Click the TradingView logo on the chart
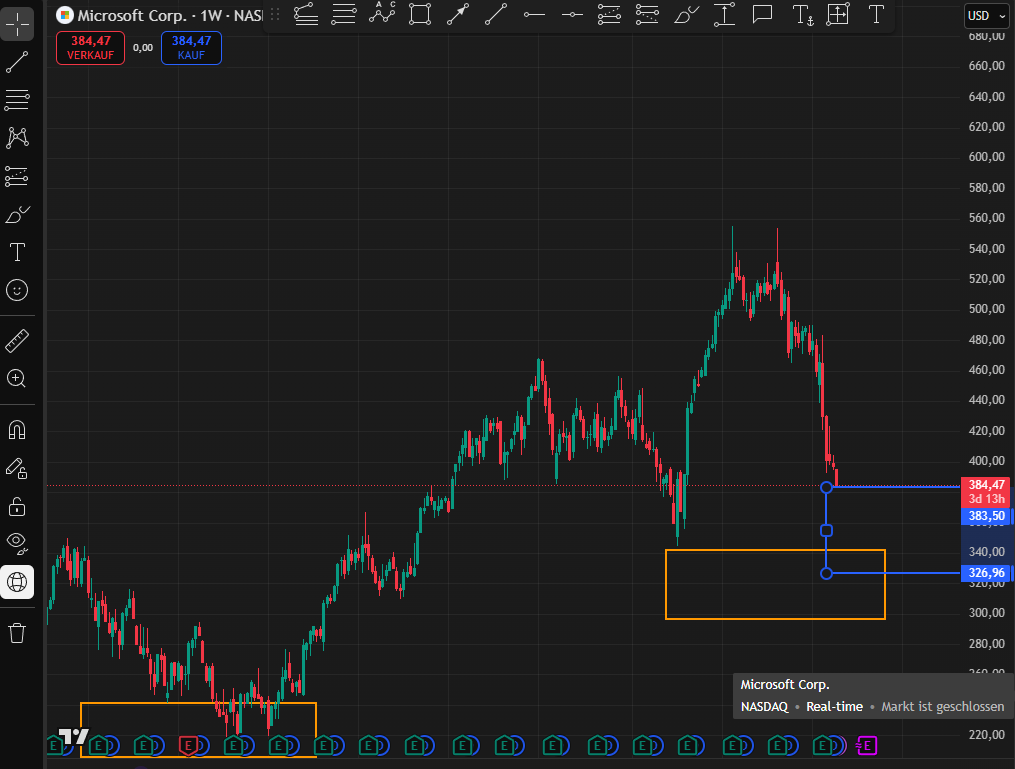The width and height of the screenshot is (1015, 769). click(x=73, y=736)
